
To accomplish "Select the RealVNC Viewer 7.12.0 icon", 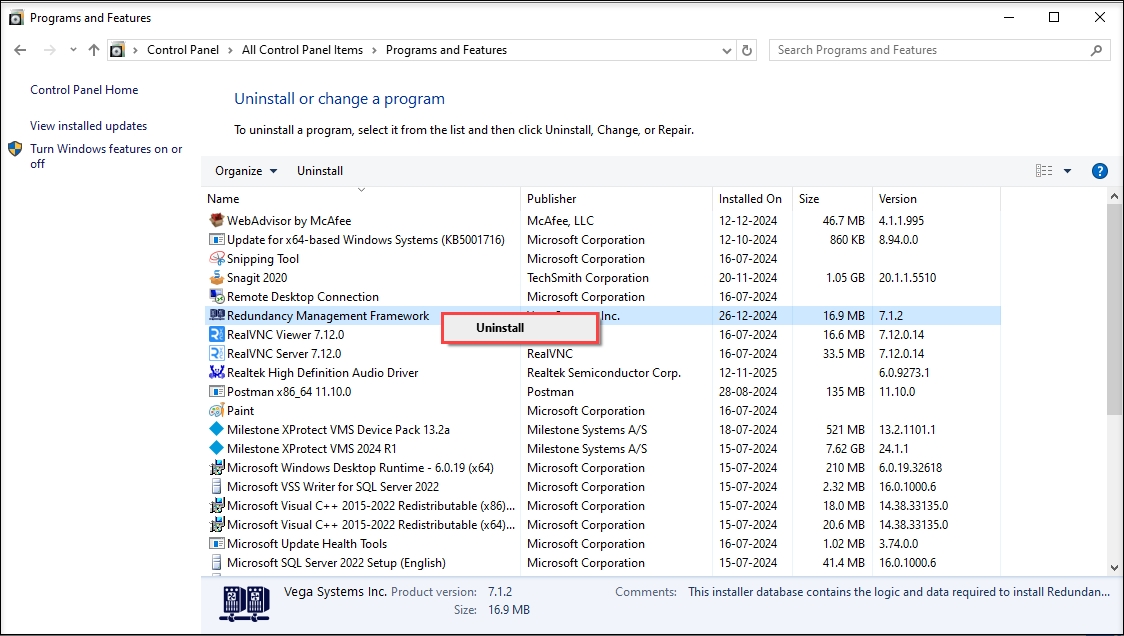I will [x=216, y=335].
